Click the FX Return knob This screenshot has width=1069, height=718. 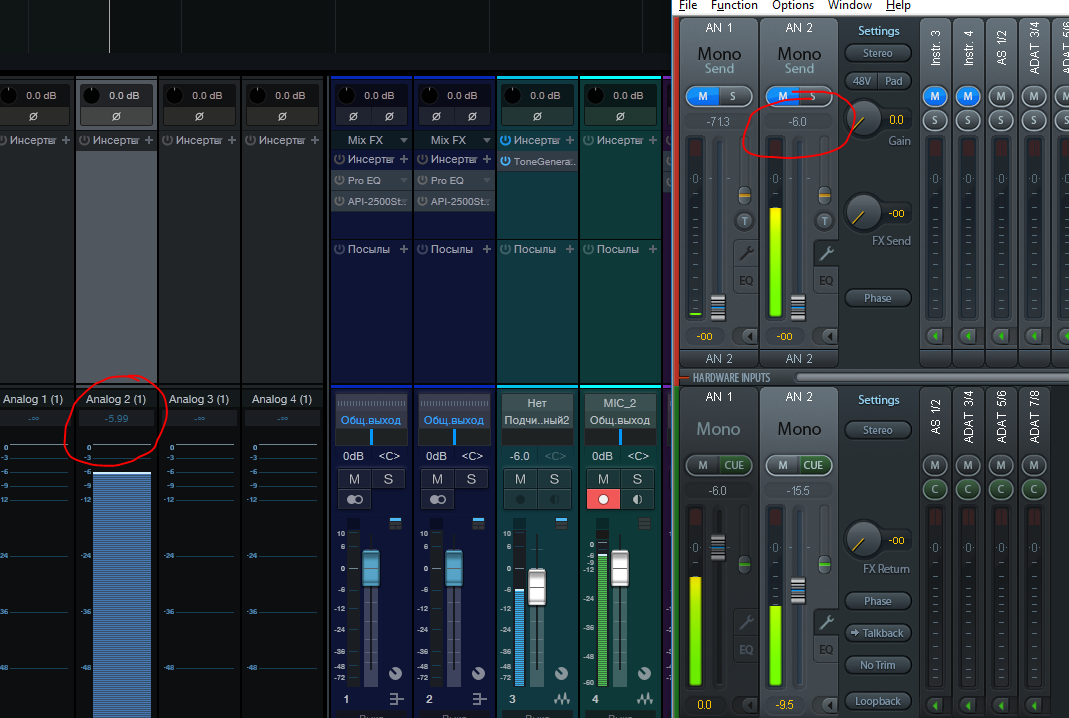point(862,539)
